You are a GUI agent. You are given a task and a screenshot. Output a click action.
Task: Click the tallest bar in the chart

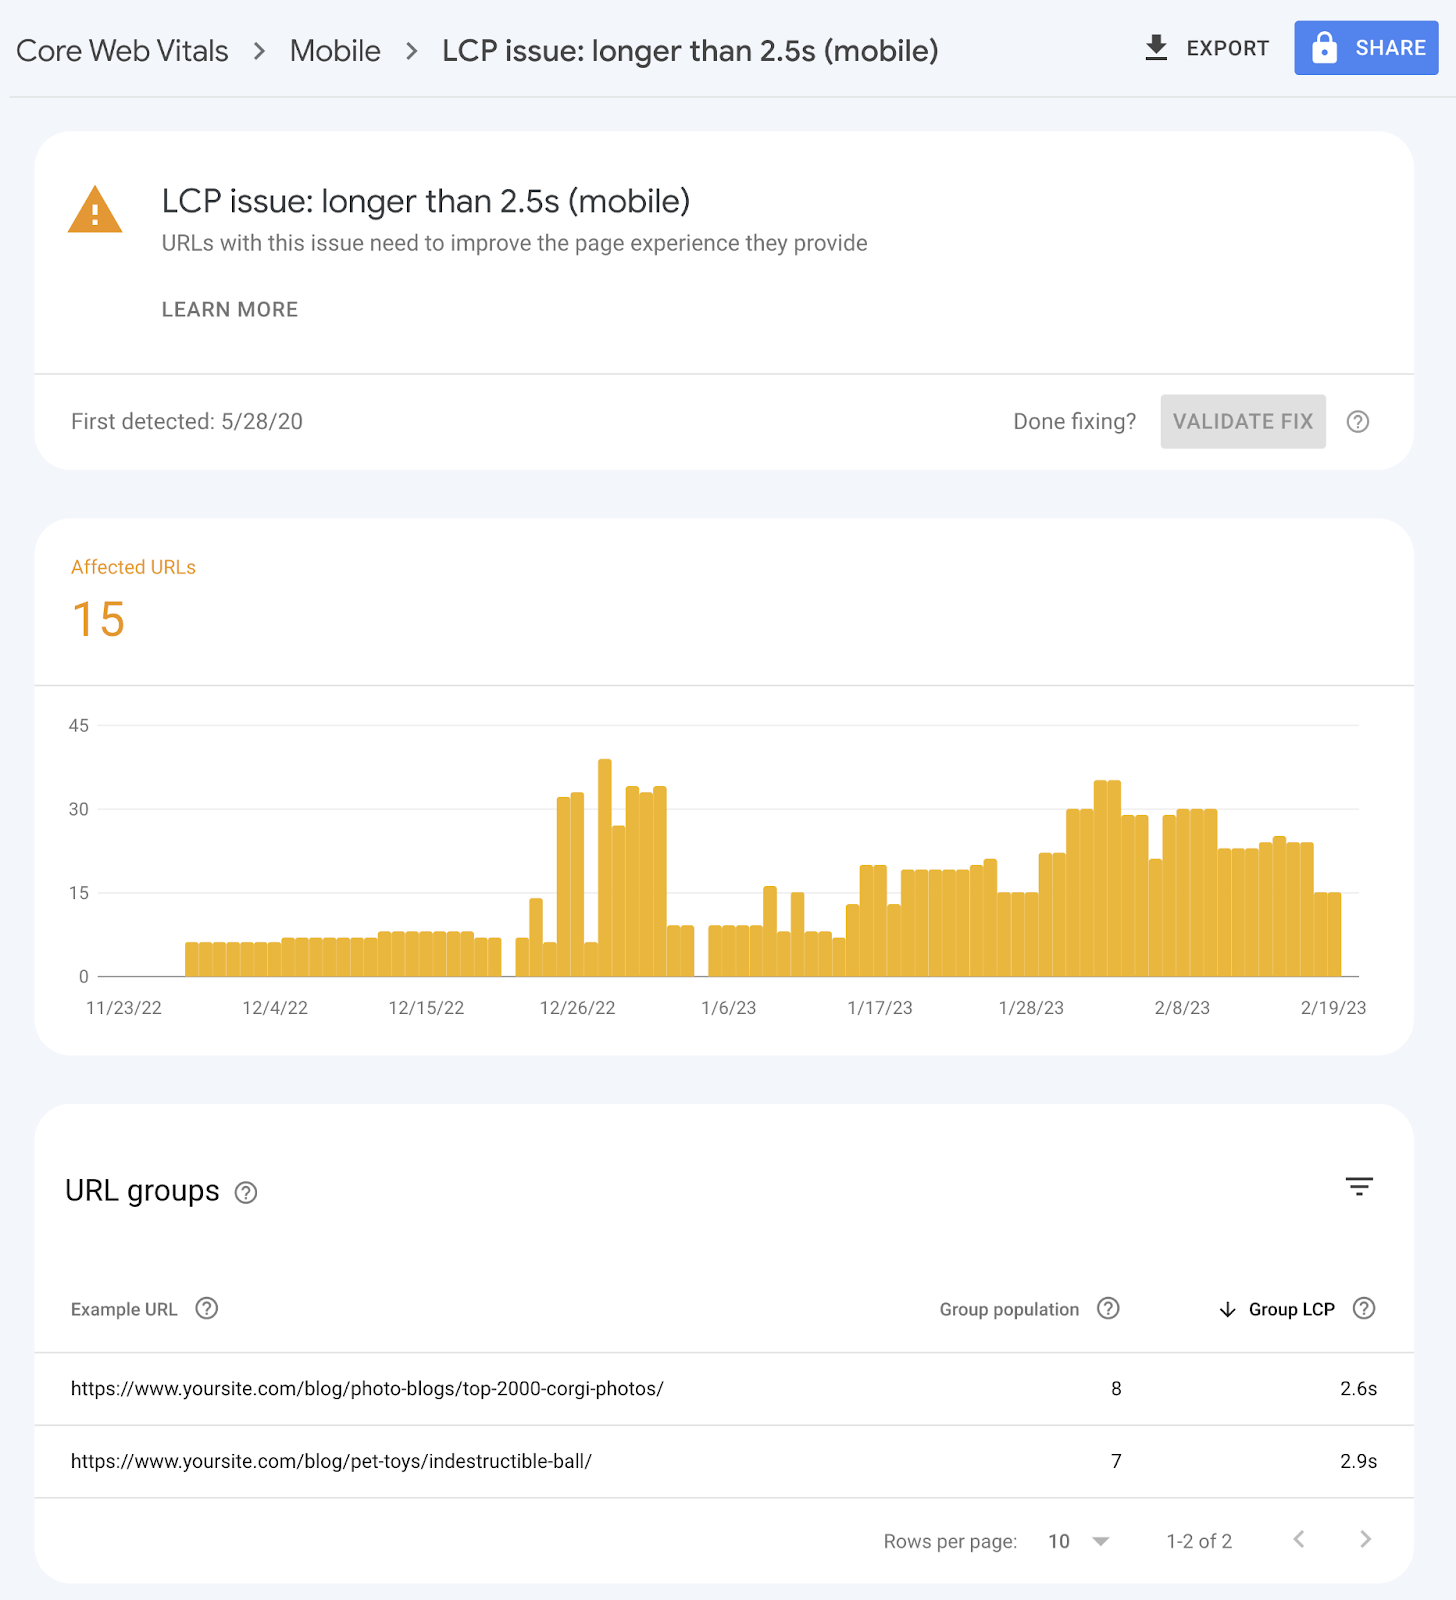604,868
